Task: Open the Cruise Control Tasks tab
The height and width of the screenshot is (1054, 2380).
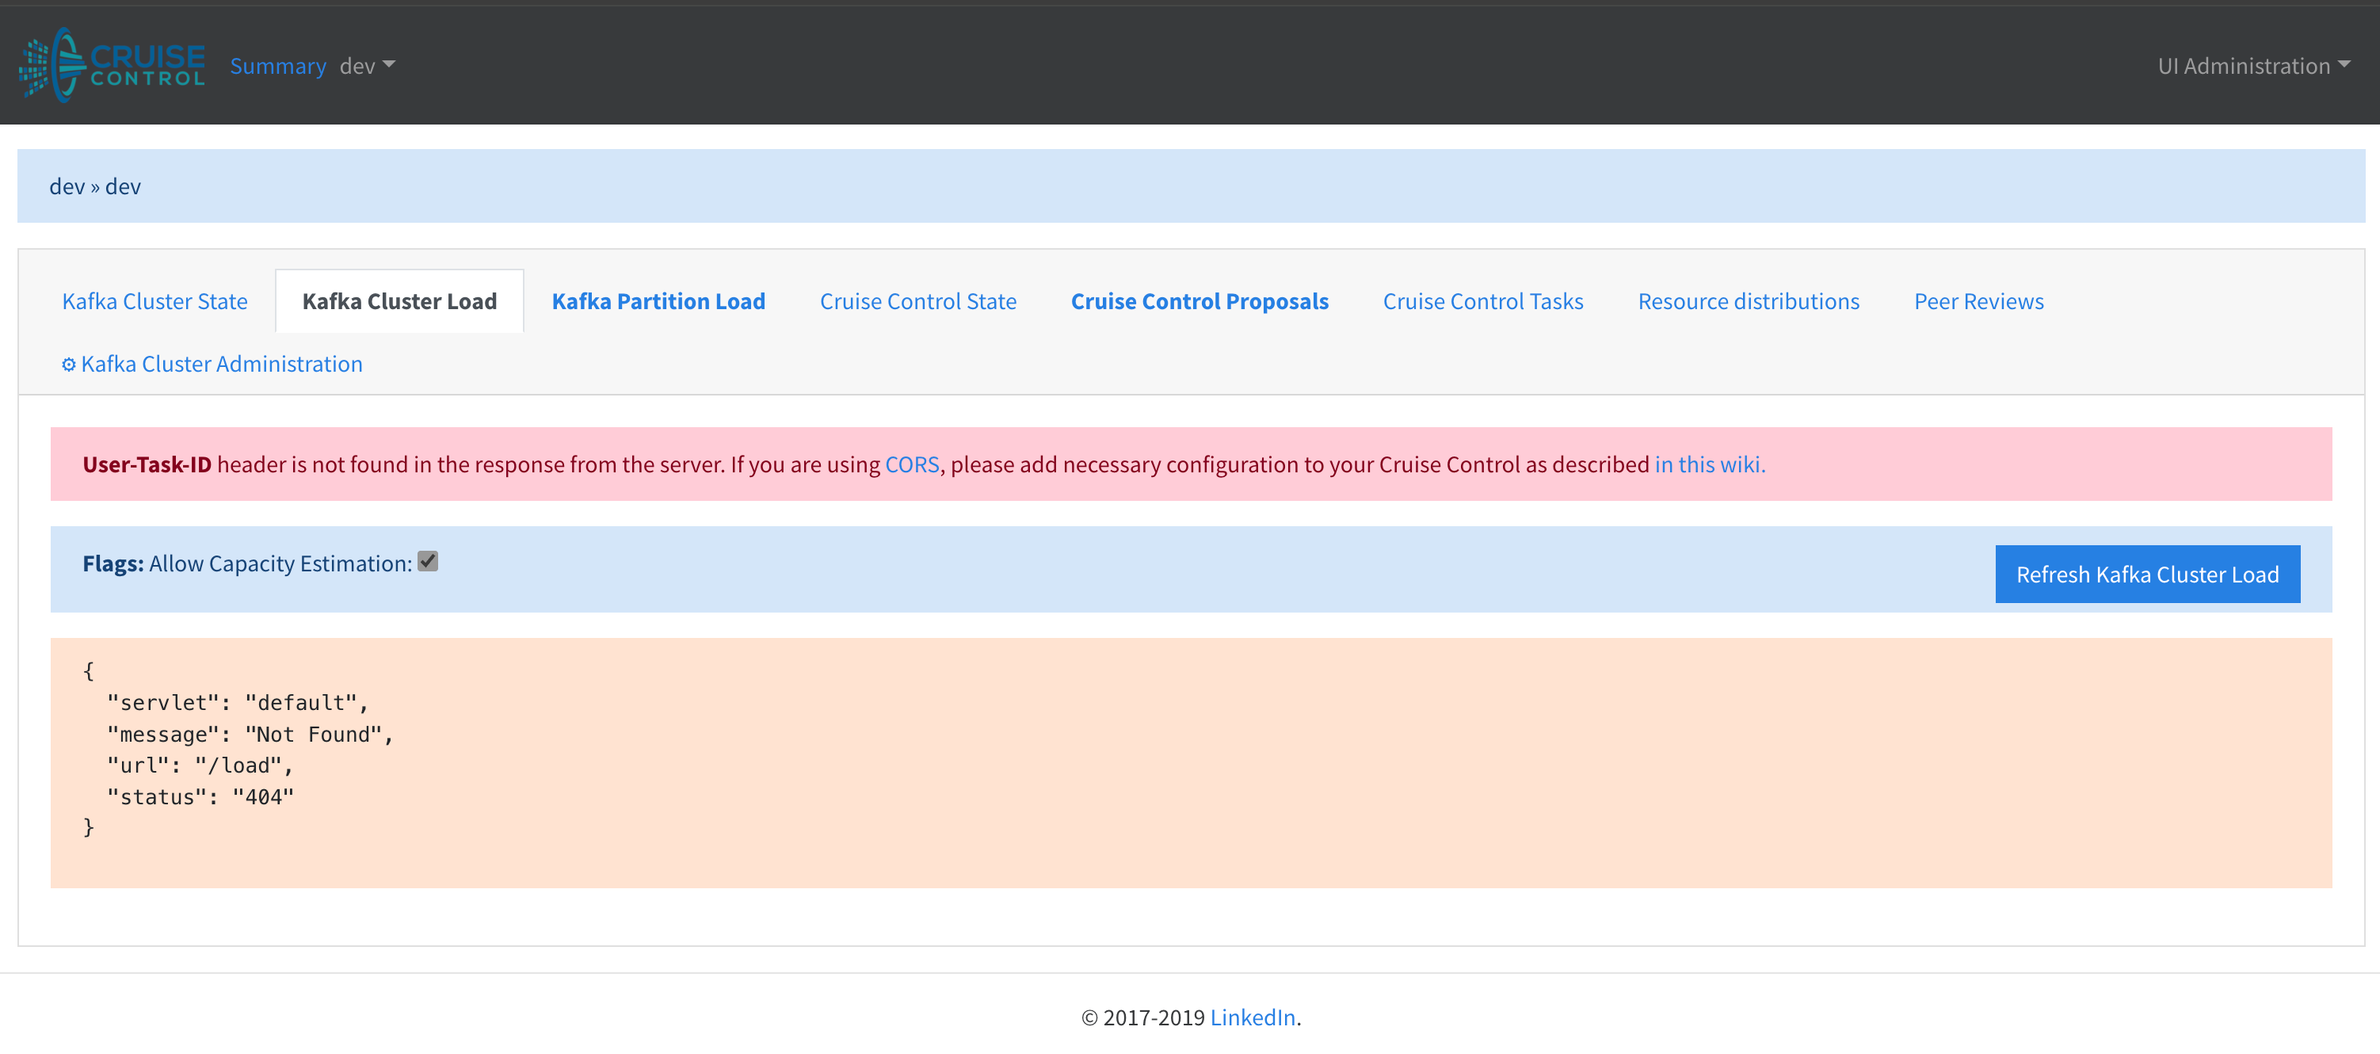Action: click(1483, 301)
